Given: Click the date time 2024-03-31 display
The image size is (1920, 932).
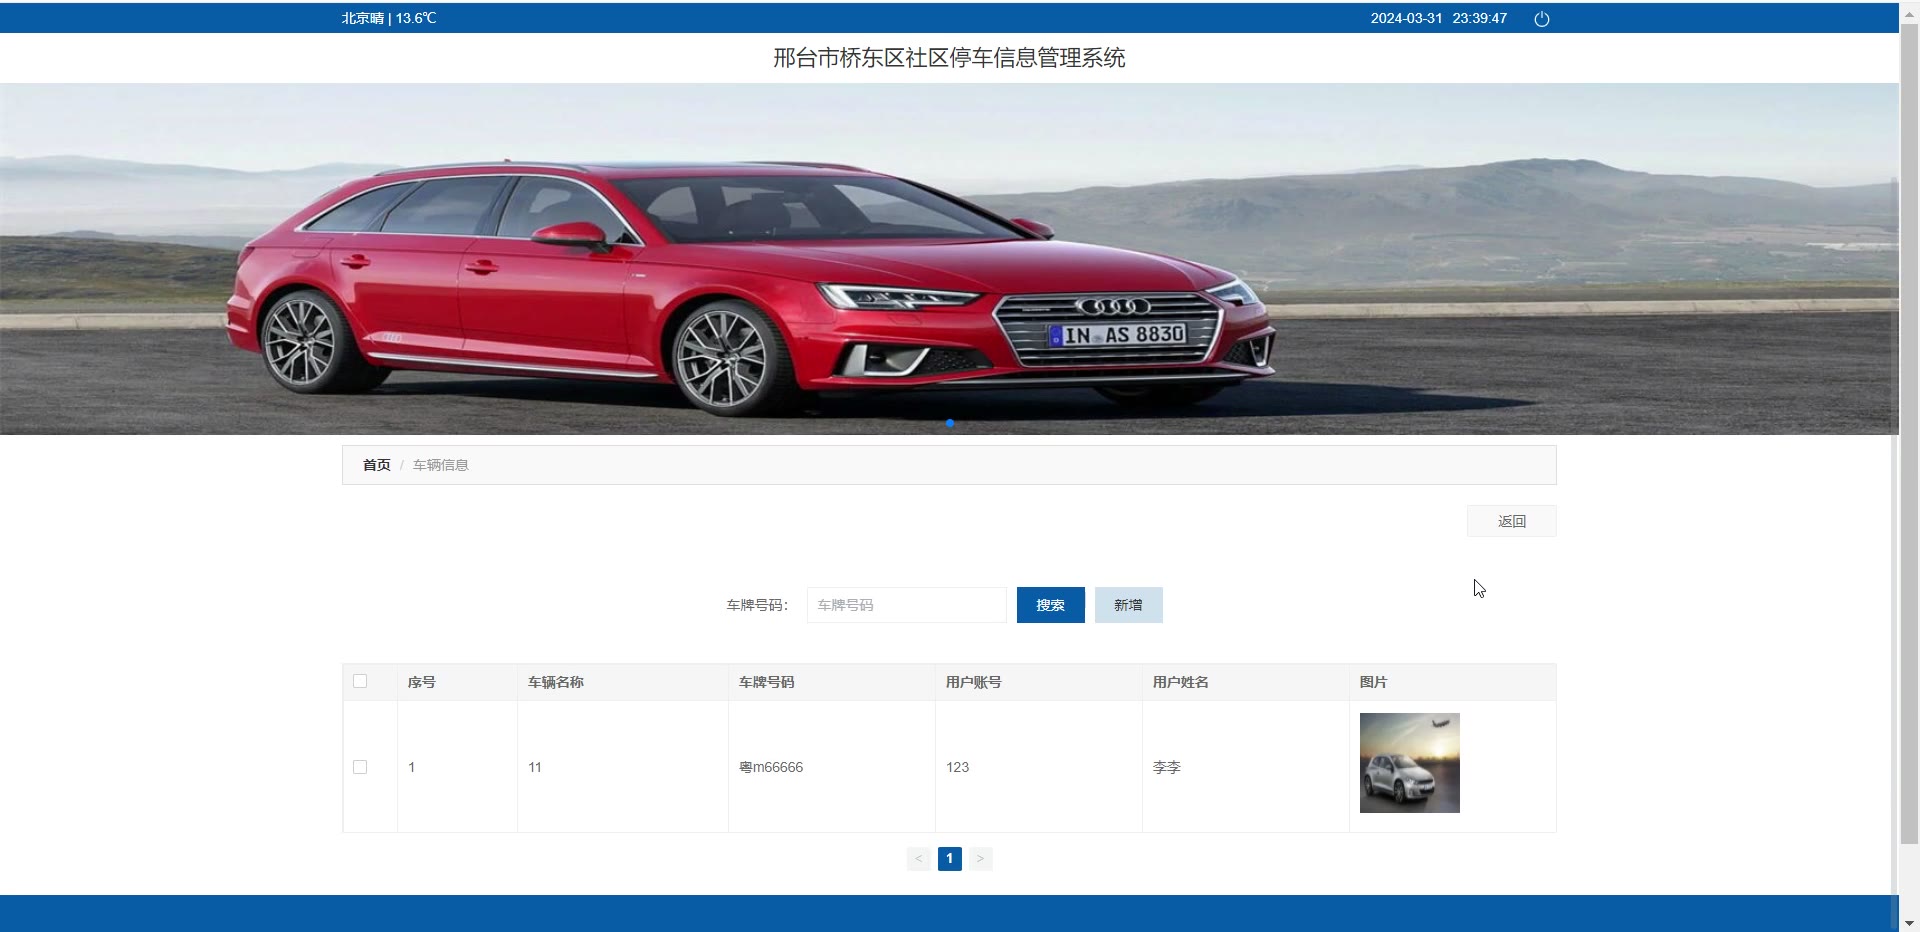Looking at the screenshot, I should [1438, 18].
